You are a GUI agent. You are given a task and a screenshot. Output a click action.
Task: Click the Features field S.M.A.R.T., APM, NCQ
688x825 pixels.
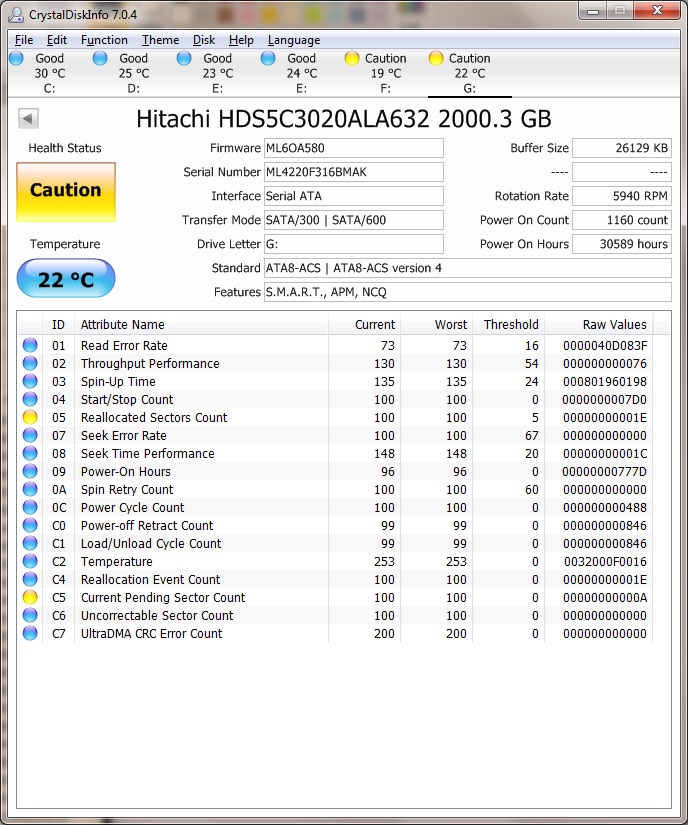(x=468, y=292)
